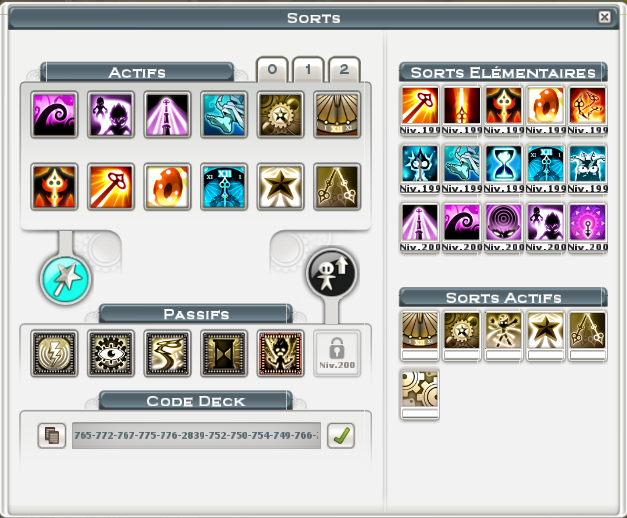The height and width of the screenshot is (518, 627).
Task: Click the golden sundial spell in Actifs
Action: coord(337,114)
